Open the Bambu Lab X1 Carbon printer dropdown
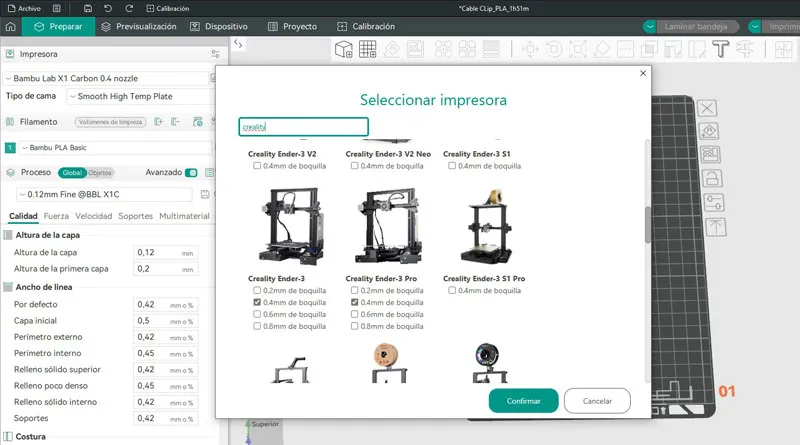This screenshot has width=800, height=445. click(x=106, y=79)
